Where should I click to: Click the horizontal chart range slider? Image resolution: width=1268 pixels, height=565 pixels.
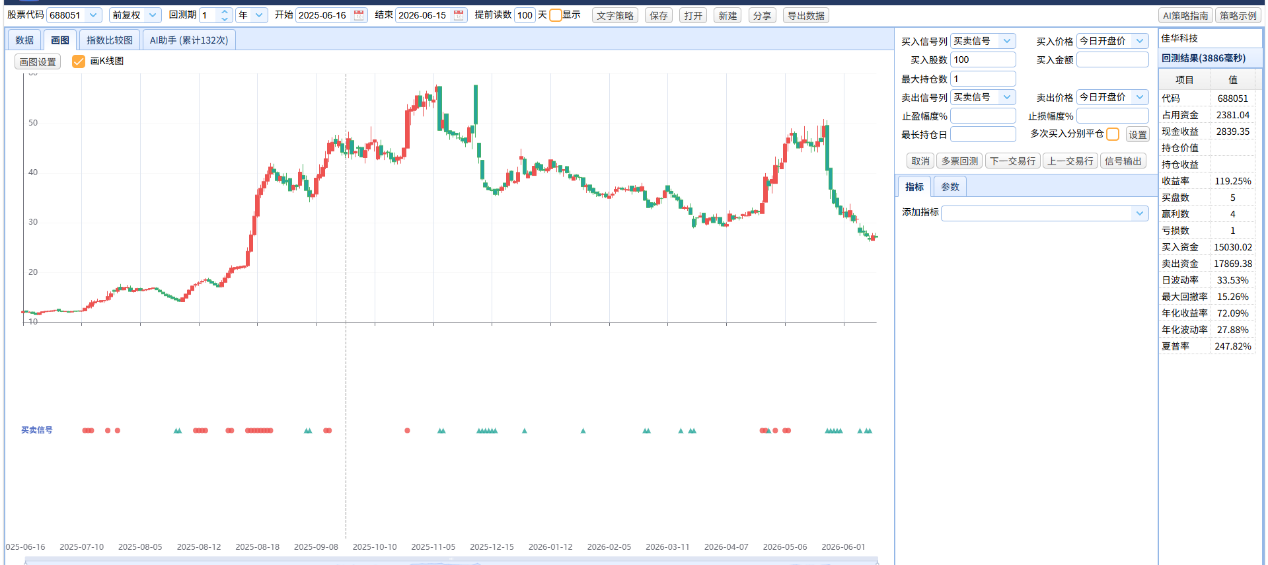tap(450, 562)
